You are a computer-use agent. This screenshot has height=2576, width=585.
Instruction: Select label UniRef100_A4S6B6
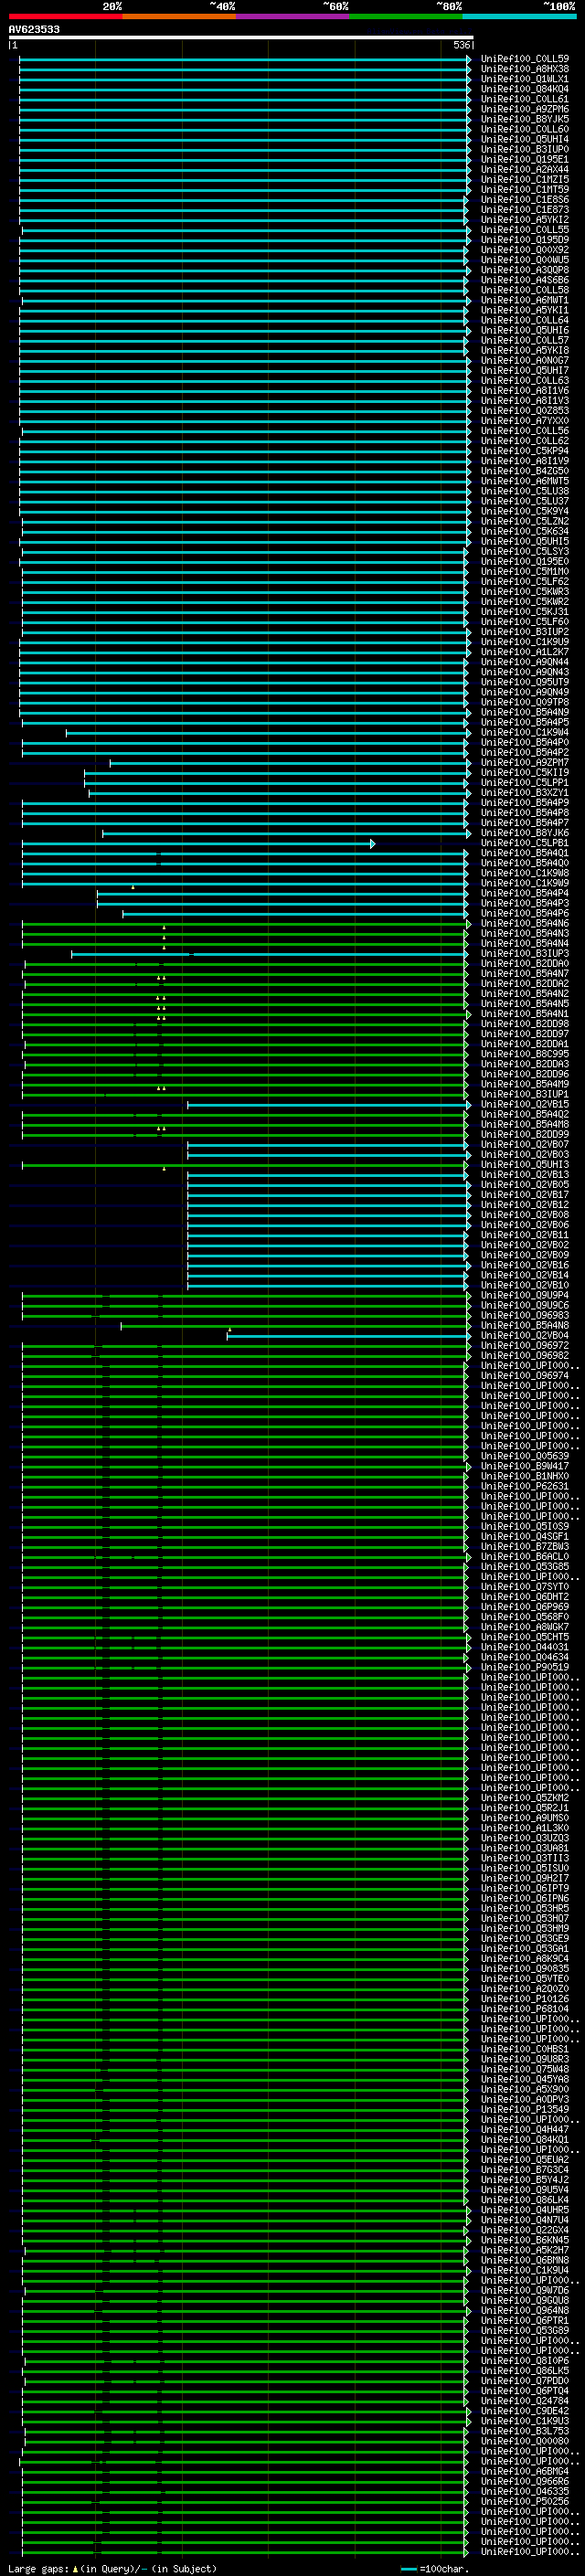[x=524, y=280]
